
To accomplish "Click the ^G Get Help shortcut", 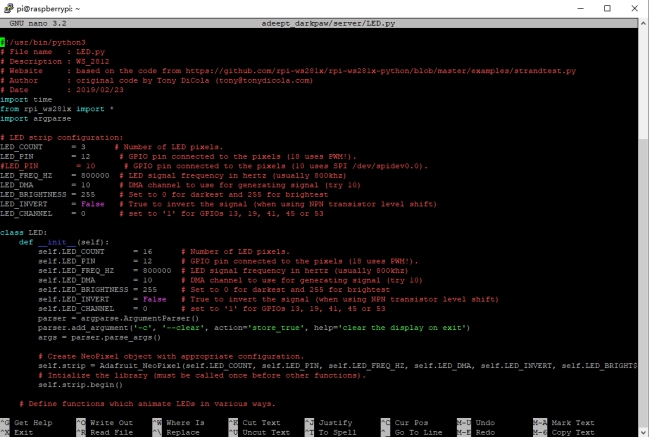I will tap(27, 423).
